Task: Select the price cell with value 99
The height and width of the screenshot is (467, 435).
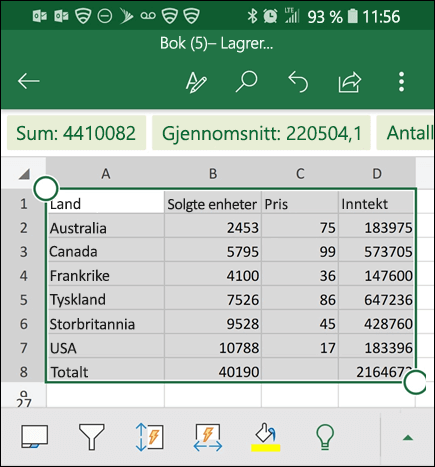Action: pos(300,252)
